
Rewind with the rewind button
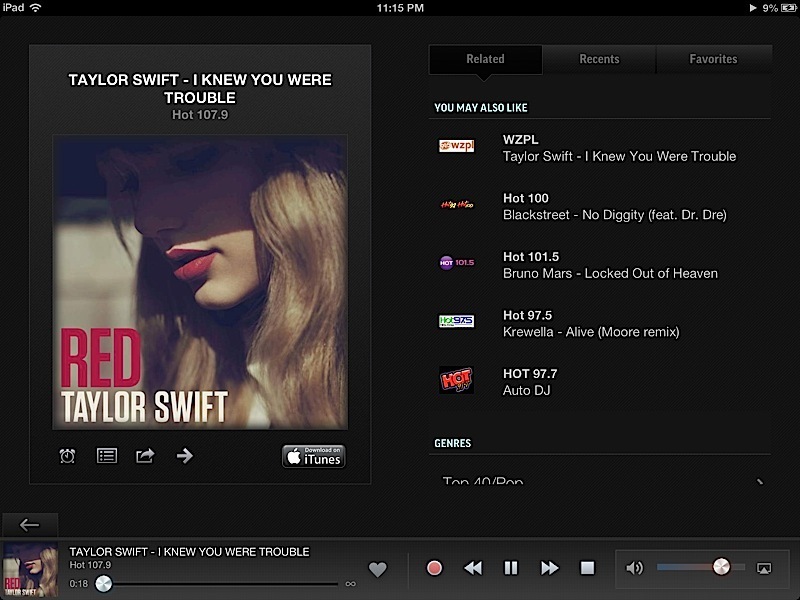(x=473, y=568)
